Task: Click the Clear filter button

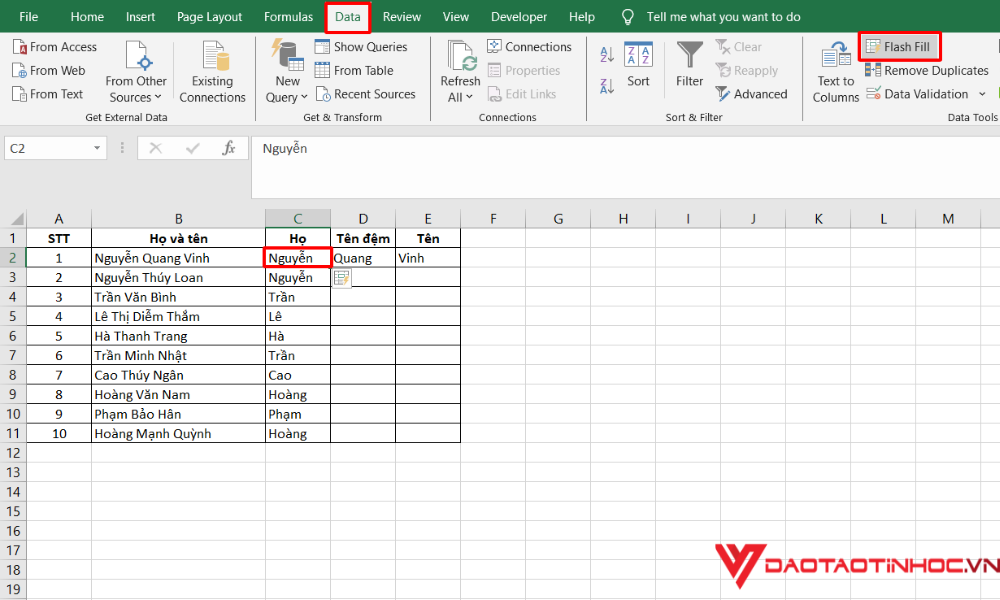Action: (739, 47)
